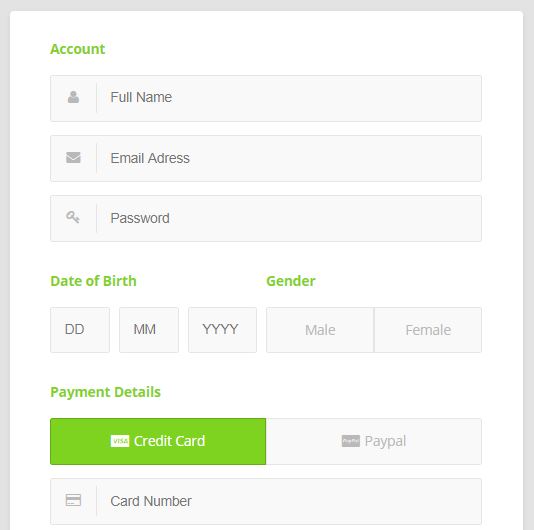Click the key icon in Password field
This screenshot has height=530, width=534.
(73, 217)
